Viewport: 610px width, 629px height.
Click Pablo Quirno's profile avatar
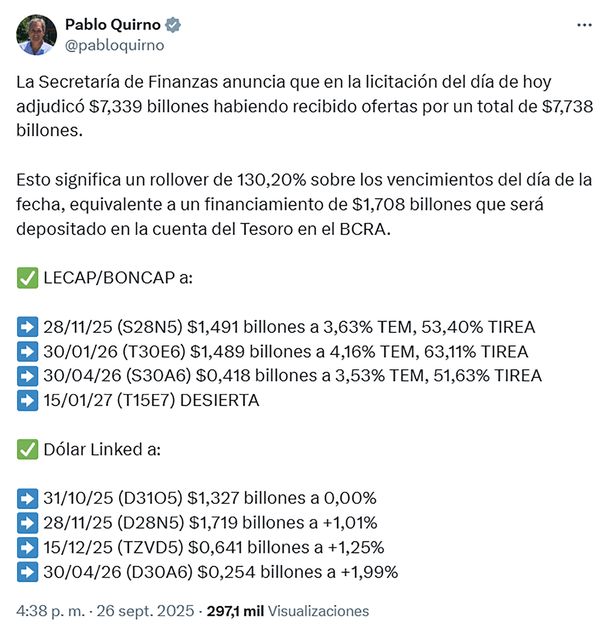(x=36, y=34)
